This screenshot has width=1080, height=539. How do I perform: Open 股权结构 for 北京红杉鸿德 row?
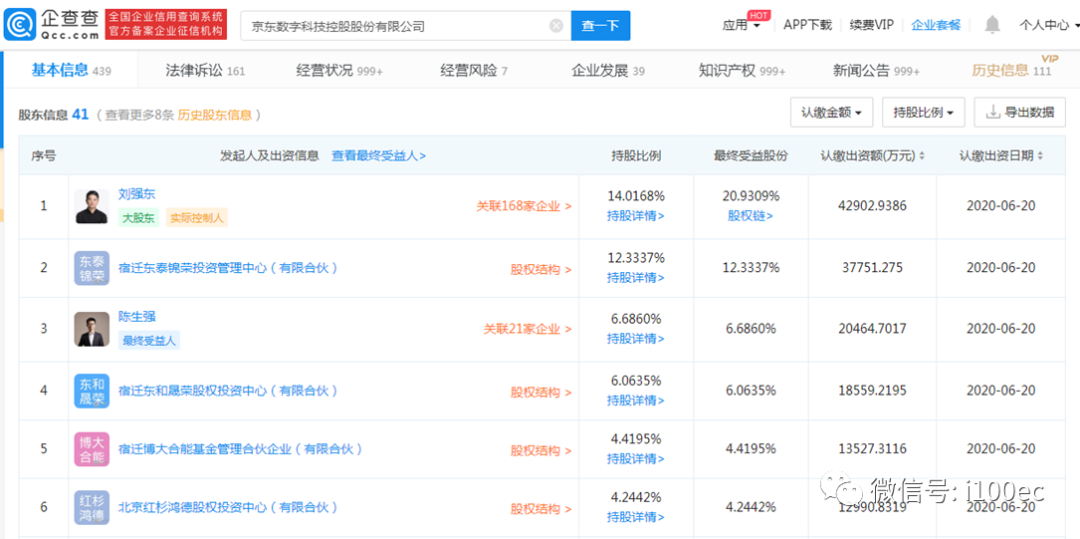point(541,509)
